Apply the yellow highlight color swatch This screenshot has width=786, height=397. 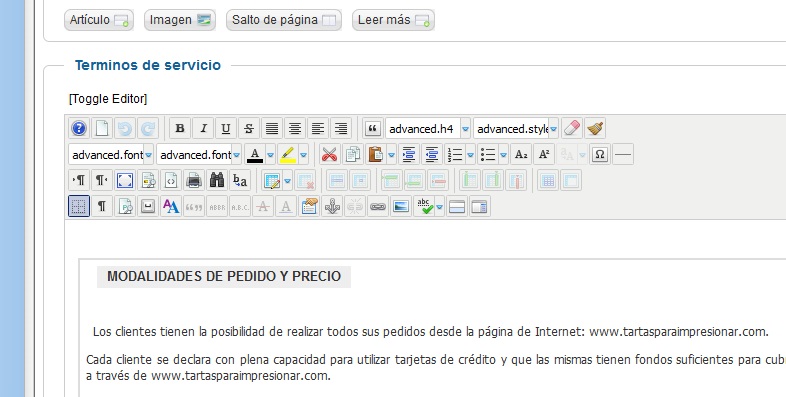coord(288,154)
